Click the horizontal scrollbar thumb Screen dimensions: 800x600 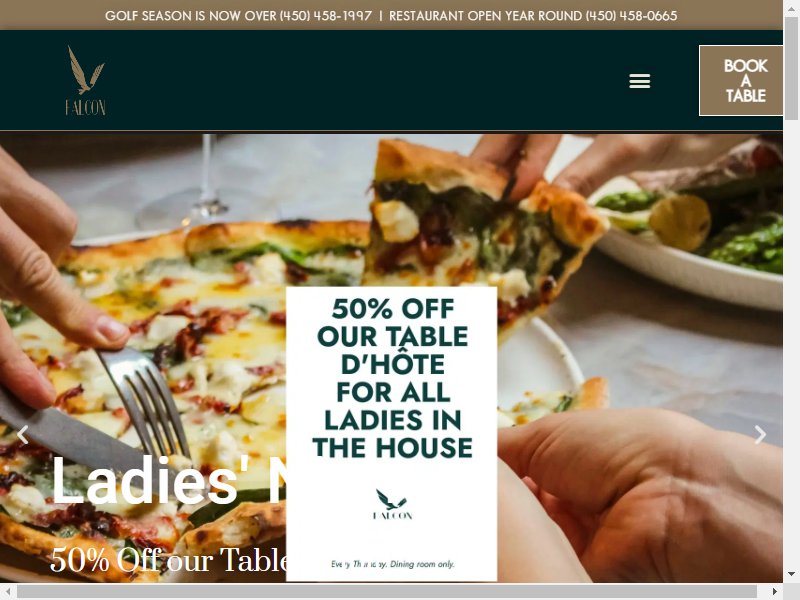(387, 592)
